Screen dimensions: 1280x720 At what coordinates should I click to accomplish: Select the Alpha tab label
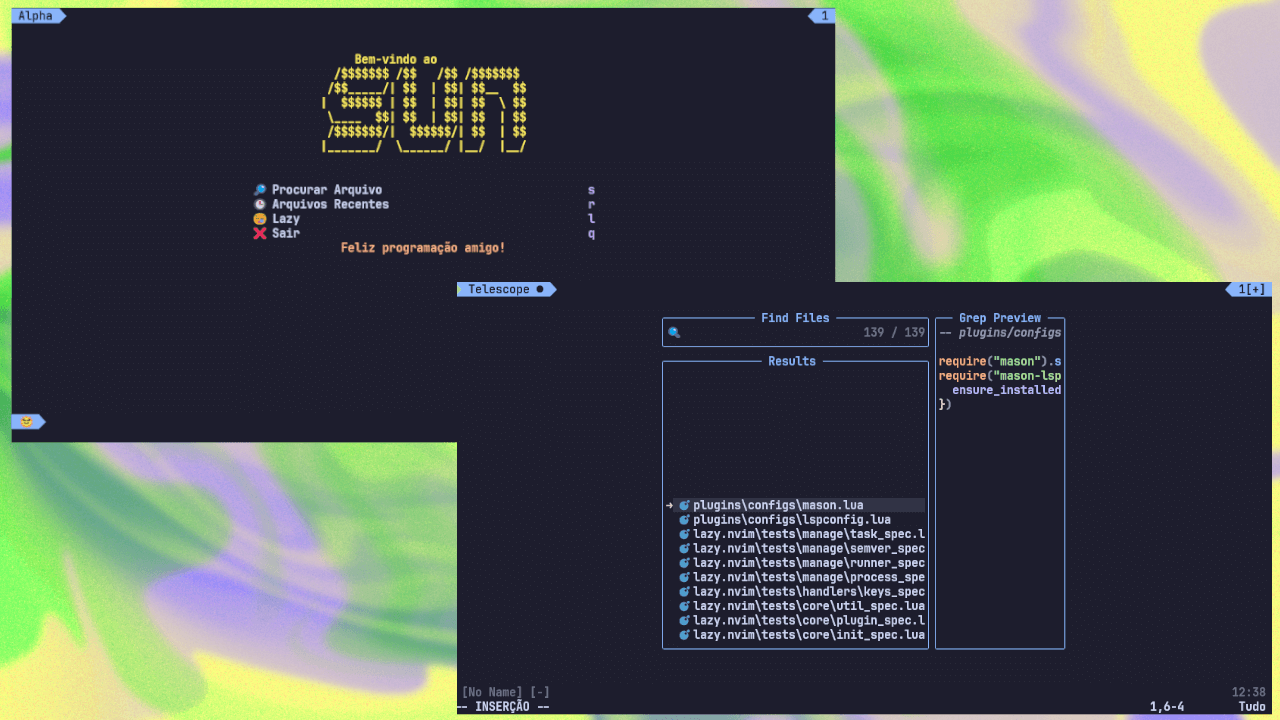coord(35,16)
